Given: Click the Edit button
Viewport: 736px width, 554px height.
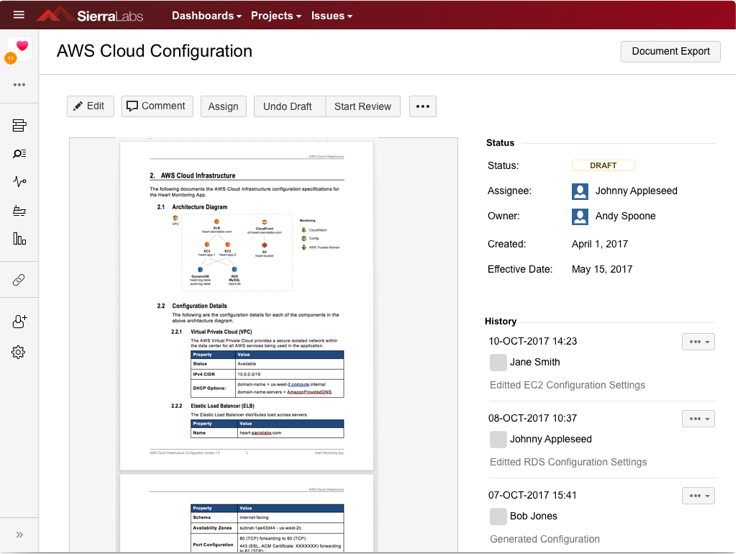Looking at the screenshot, I should 90,106.
